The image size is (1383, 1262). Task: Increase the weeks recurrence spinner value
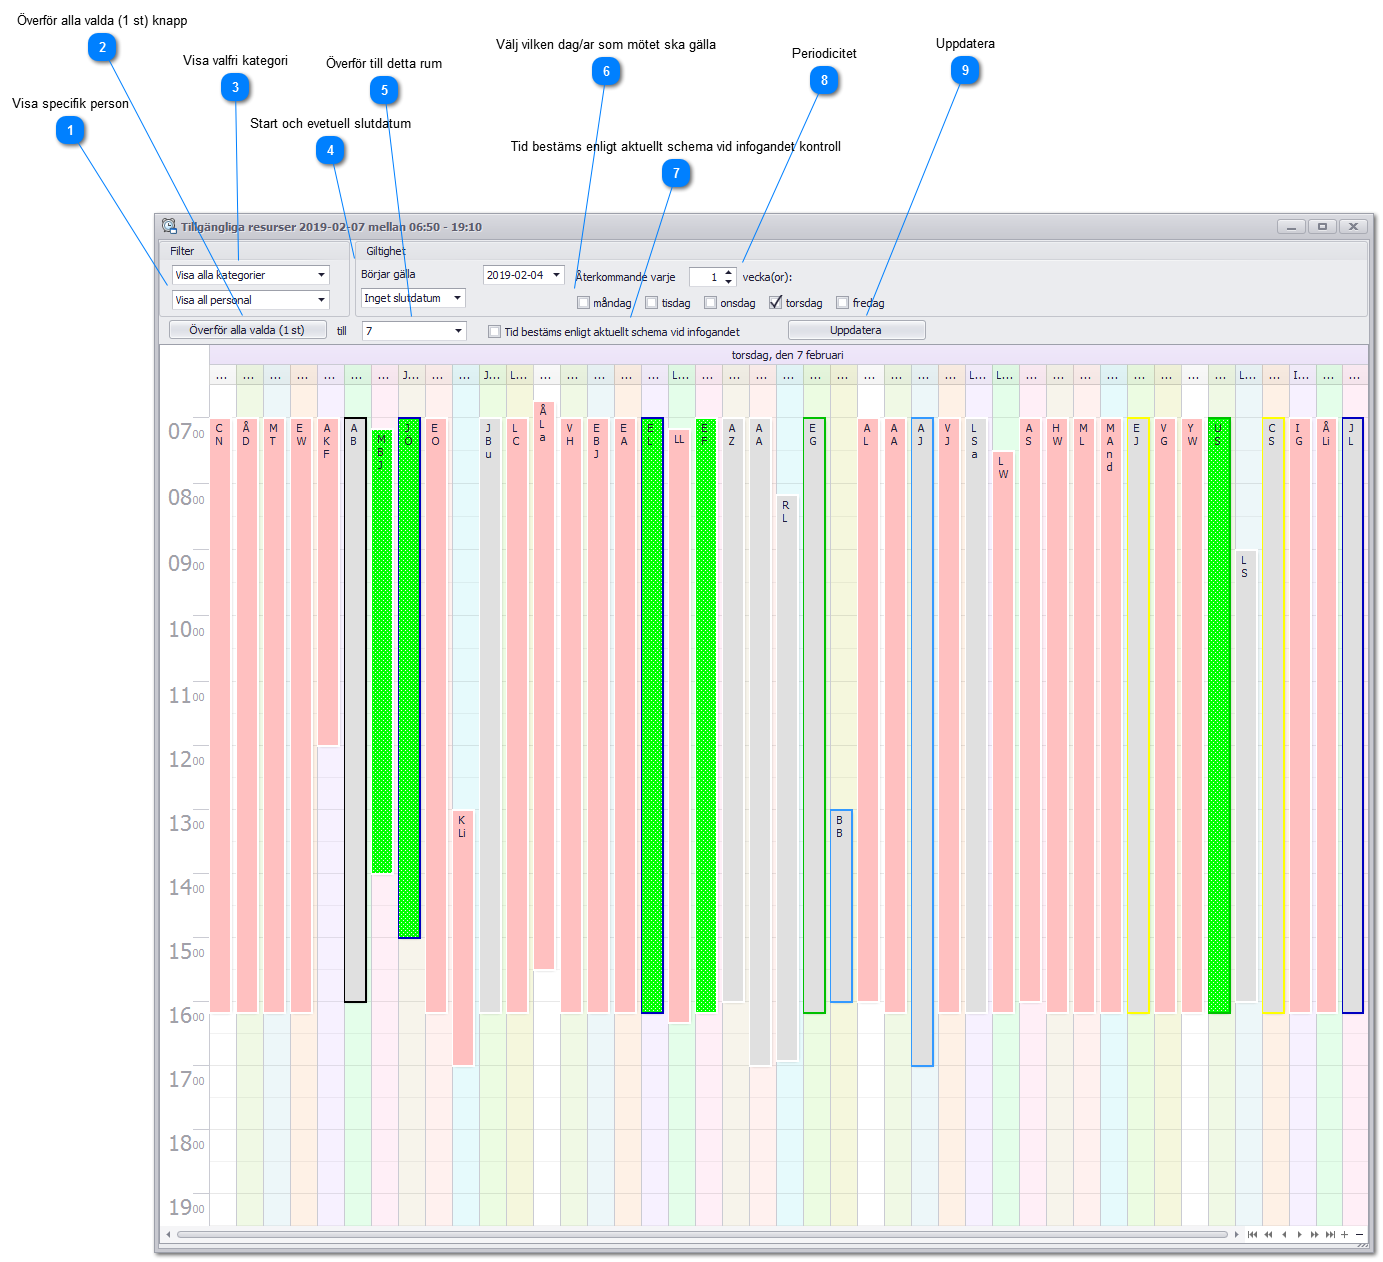coord(729,272)
